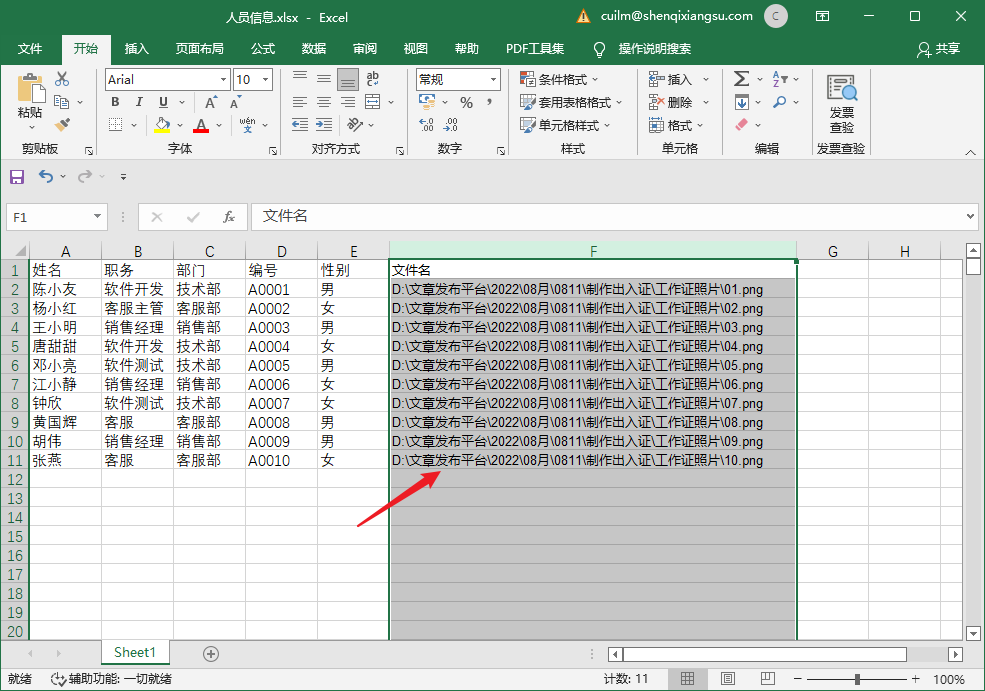
Task: Decrease font size with smaller A
Action: point(236,102)
